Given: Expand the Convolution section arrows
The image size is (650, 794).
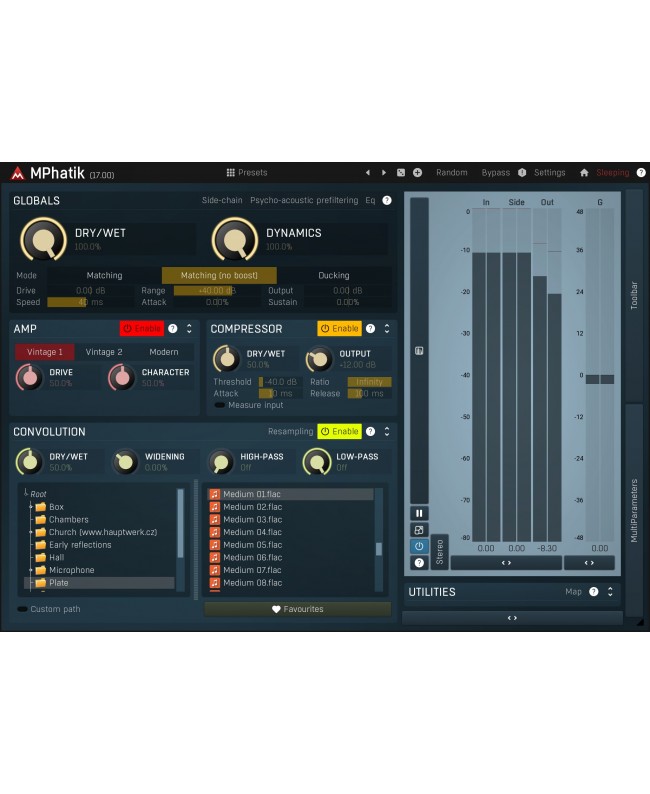Looking at the screenshot, I should pos(387,431).
